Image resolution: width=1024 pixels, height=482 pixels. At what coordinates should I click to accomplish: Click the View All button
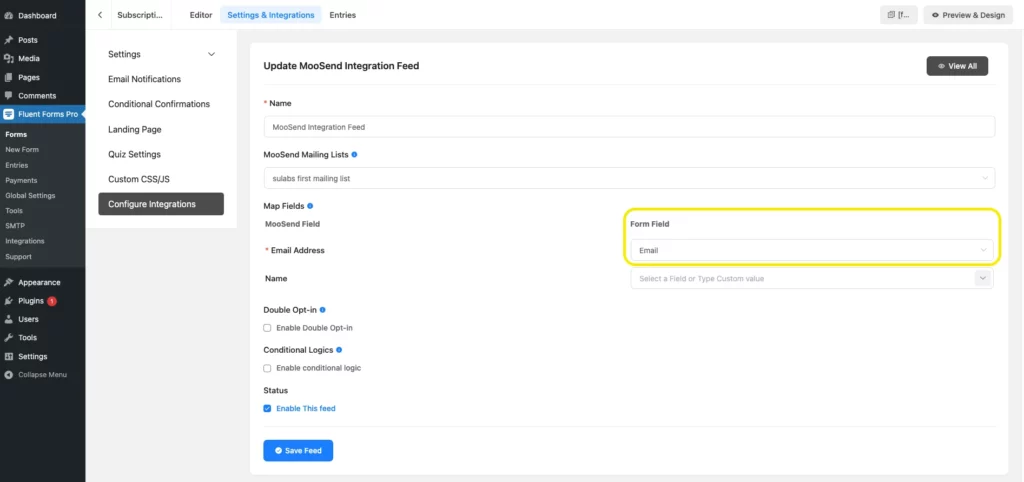pyautogui.click(x=957, y=66)
